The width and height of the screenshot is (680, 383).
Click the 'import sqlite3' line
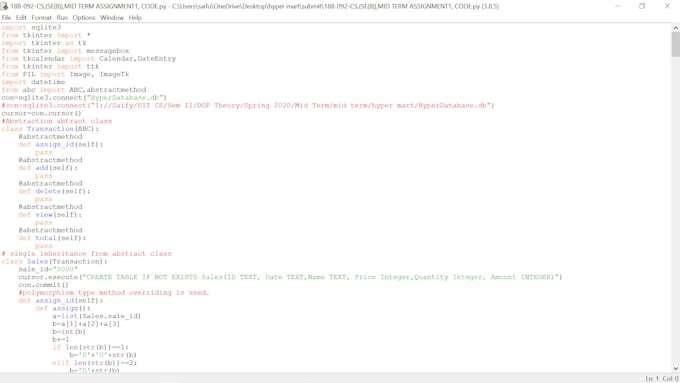(31, 27)
